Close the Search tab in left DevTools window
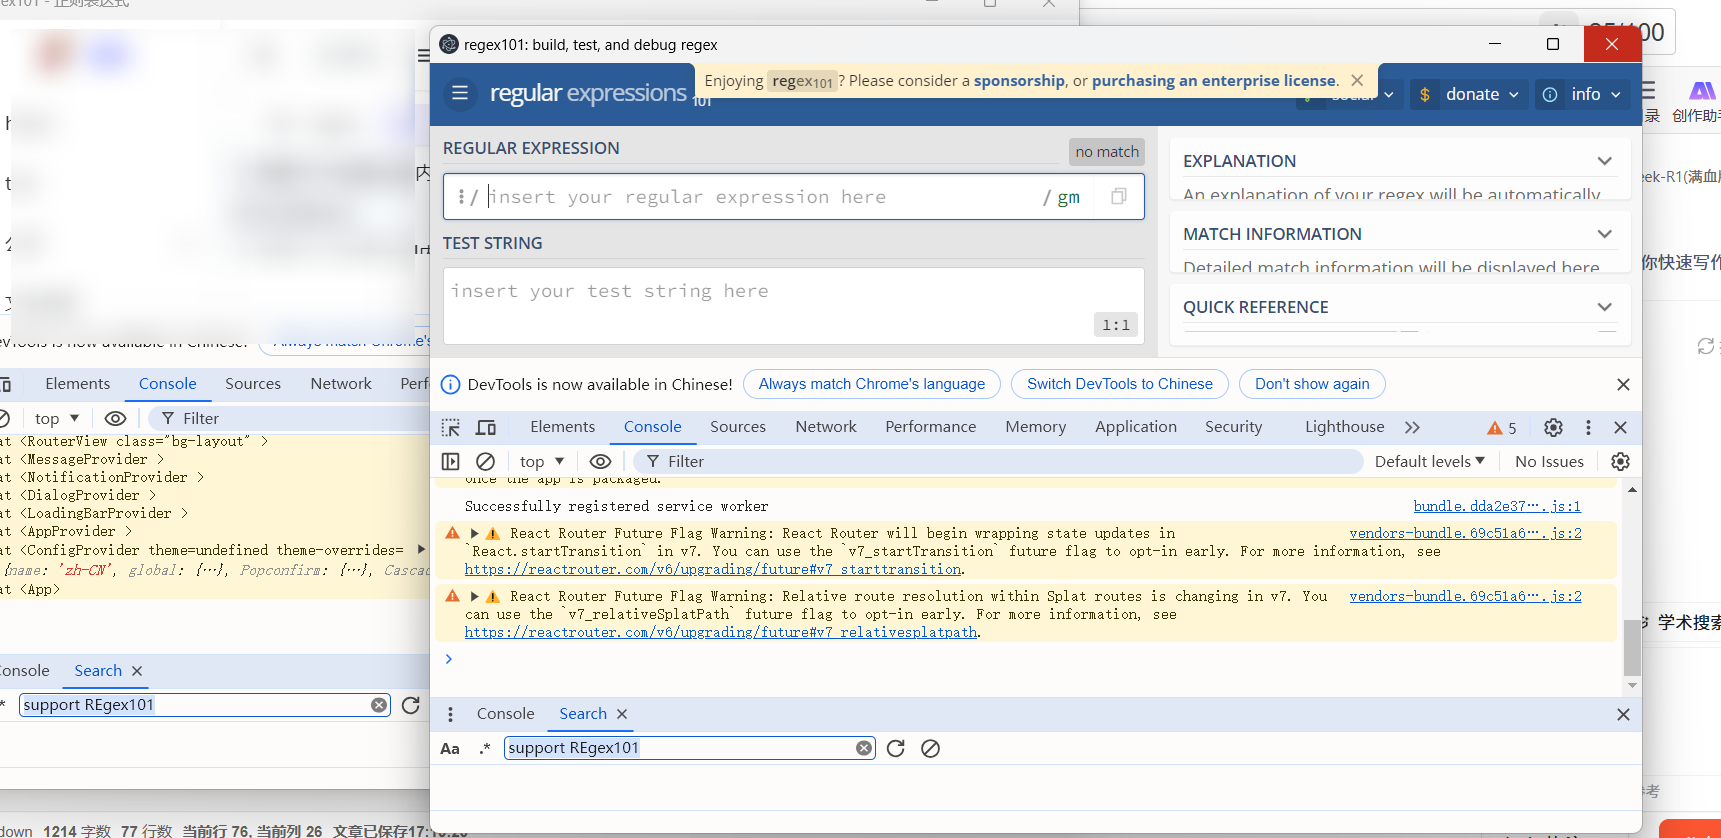1721x838 pixels. coord(137,671)
